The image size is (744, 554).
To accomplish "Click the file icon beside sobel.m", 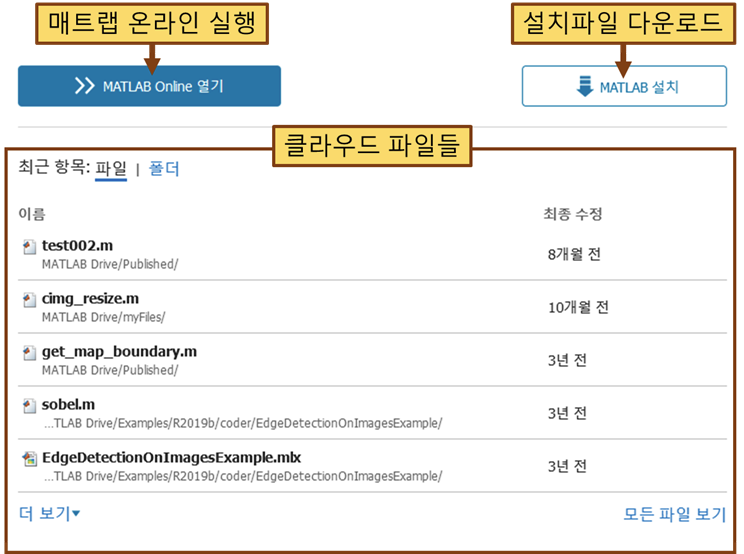I will (29, 406).
